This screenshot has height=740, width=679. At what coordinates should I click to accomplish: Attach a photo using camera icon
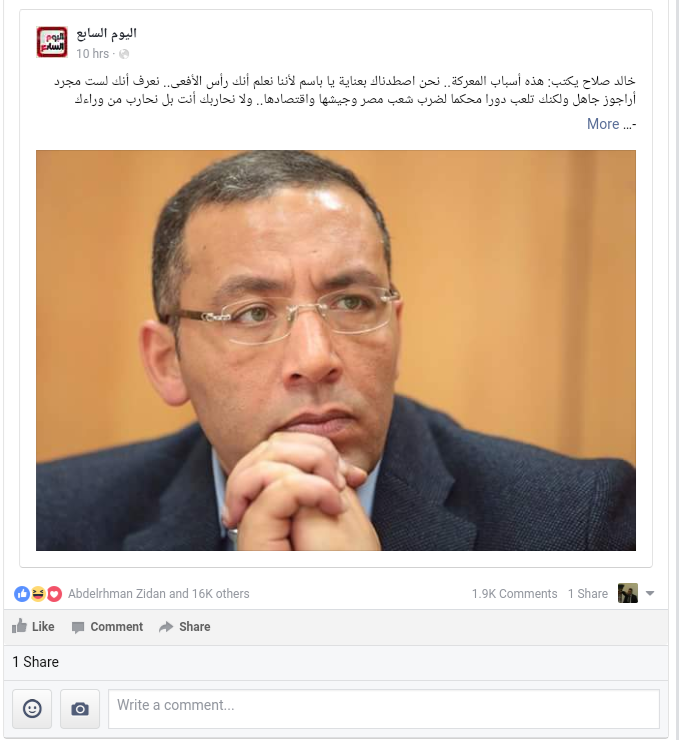[80, 709]
